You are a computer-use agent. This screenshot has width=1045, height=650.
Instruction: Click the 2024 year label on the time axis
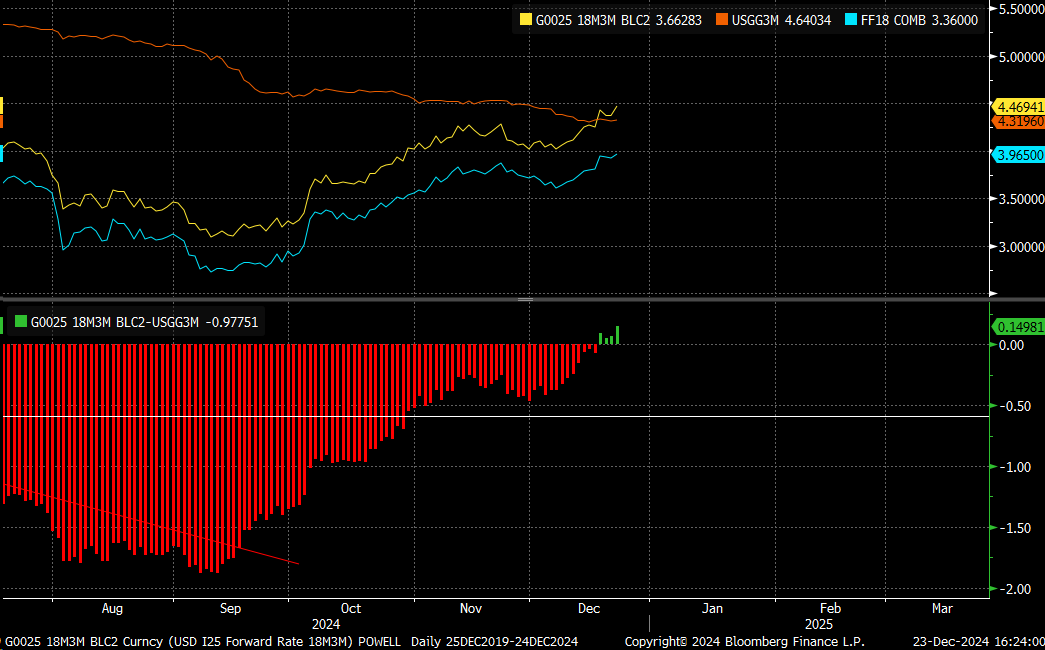pos(326,625)
